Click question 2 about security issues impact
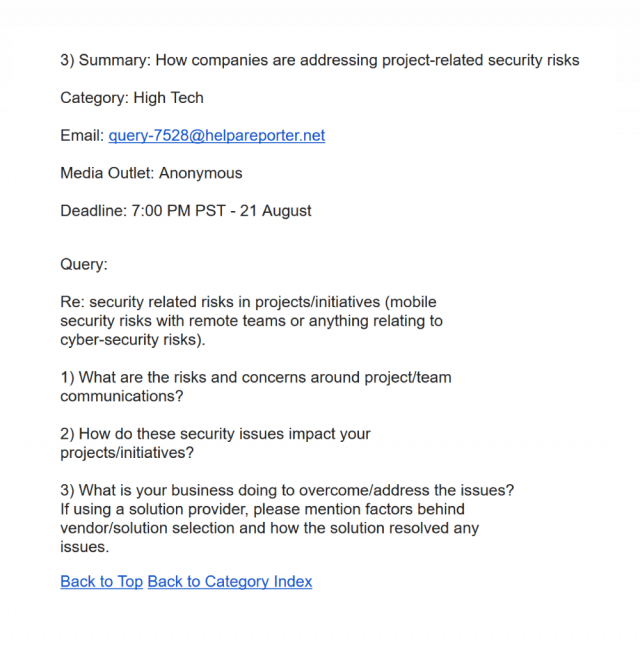640x646 pixels. [x=215, y=434]
